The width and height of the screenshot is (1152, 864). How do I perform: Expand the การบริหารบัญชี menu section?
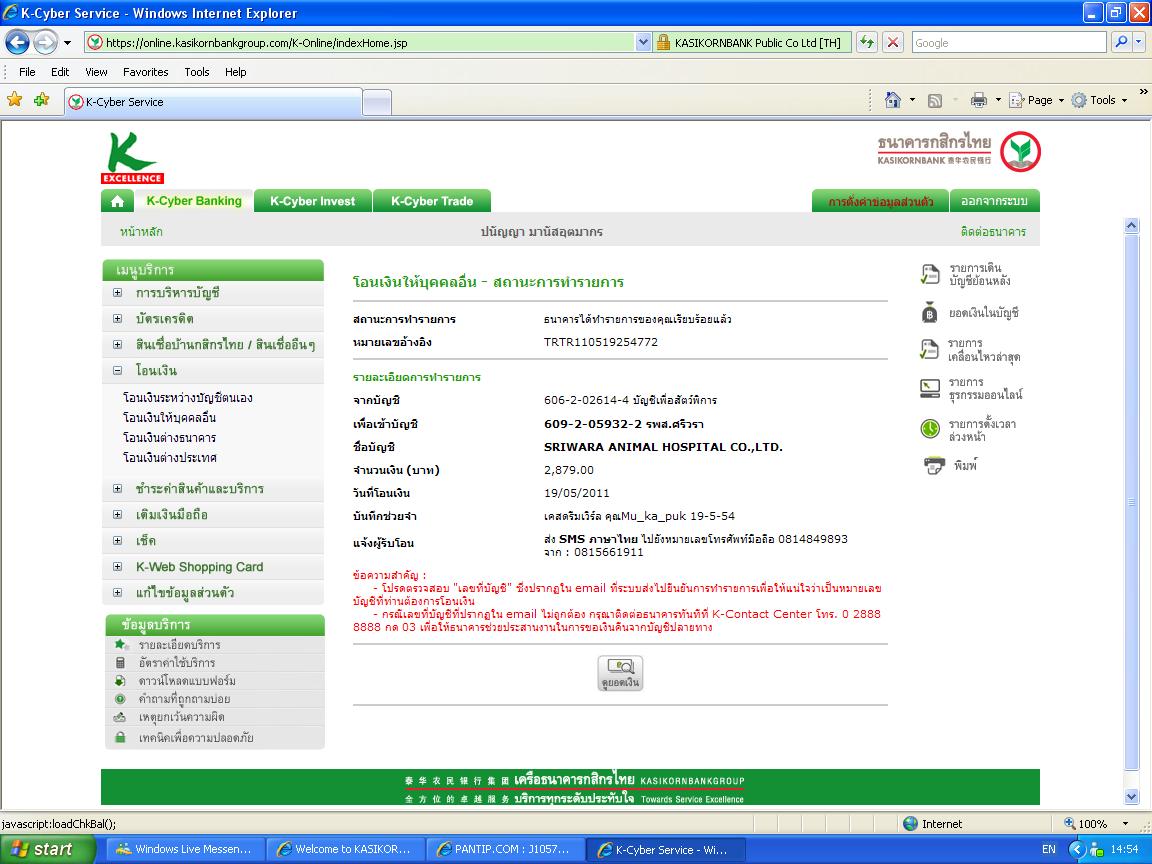click(118, 293)
